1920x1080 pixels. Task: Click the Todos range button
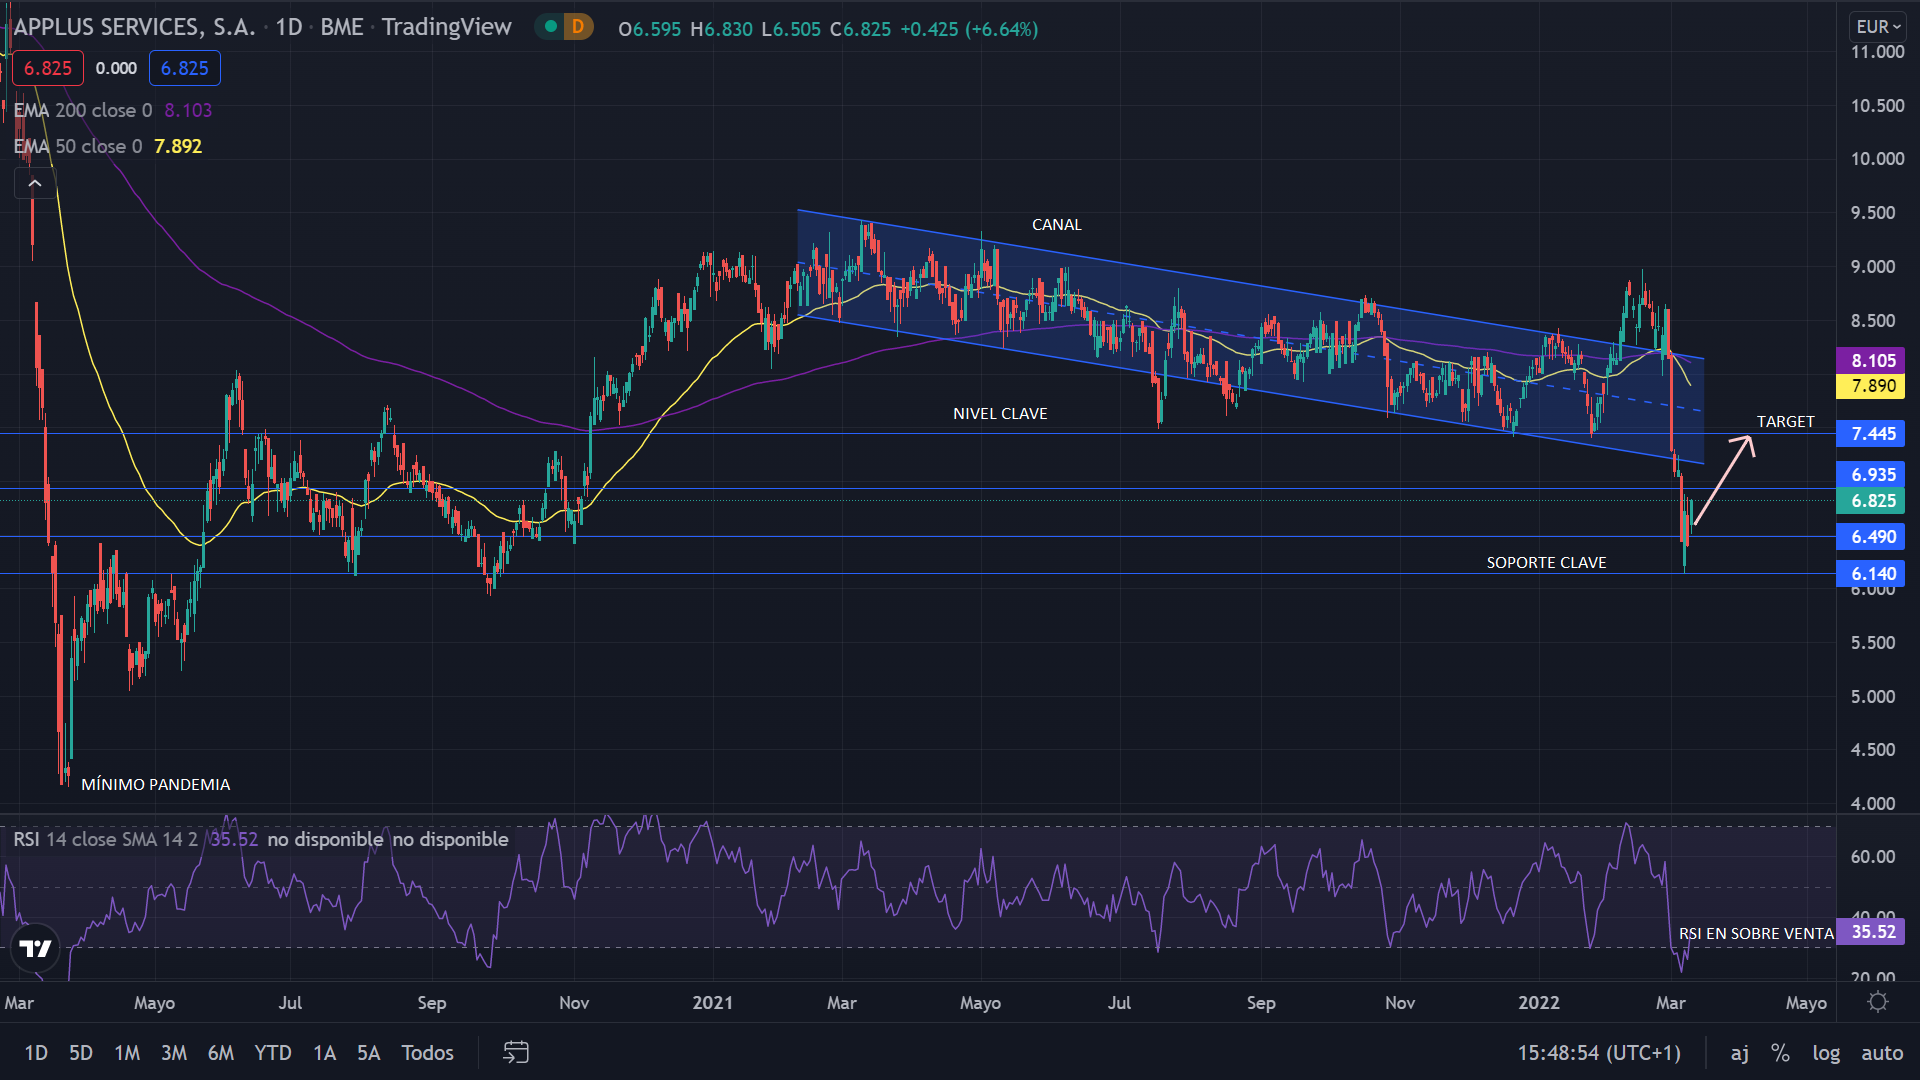coord(427,1052)
